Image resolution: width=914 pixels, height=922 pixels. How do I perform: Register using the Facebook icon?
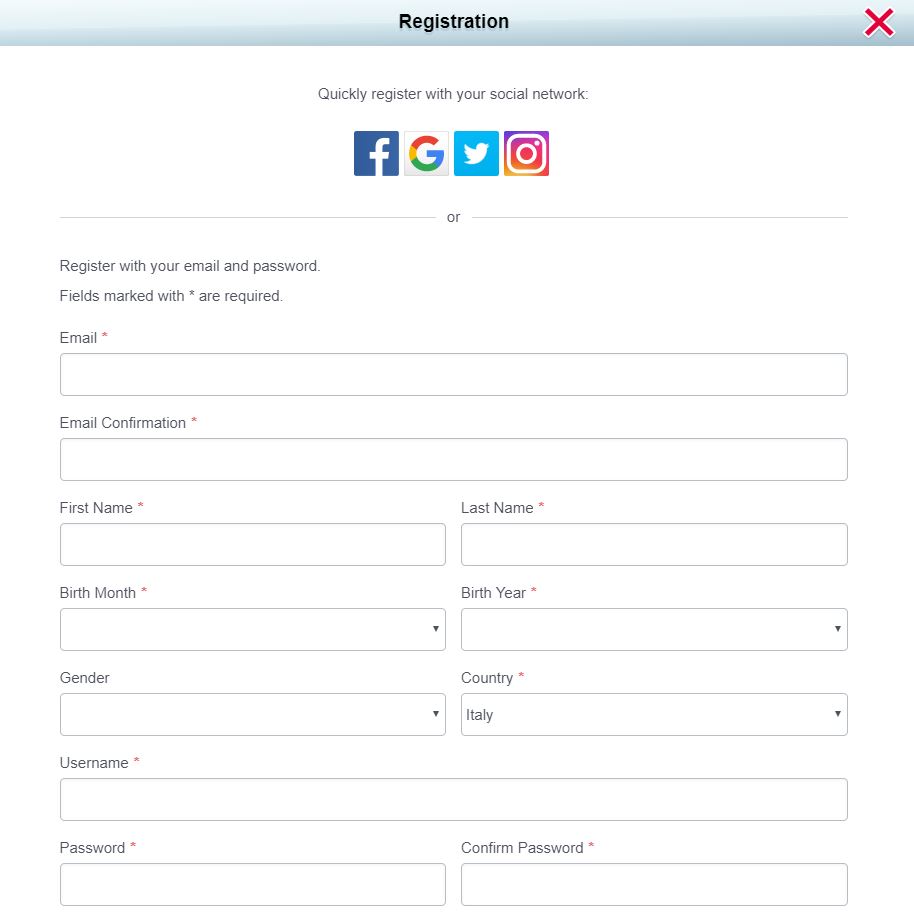click(x=376, y=154)
